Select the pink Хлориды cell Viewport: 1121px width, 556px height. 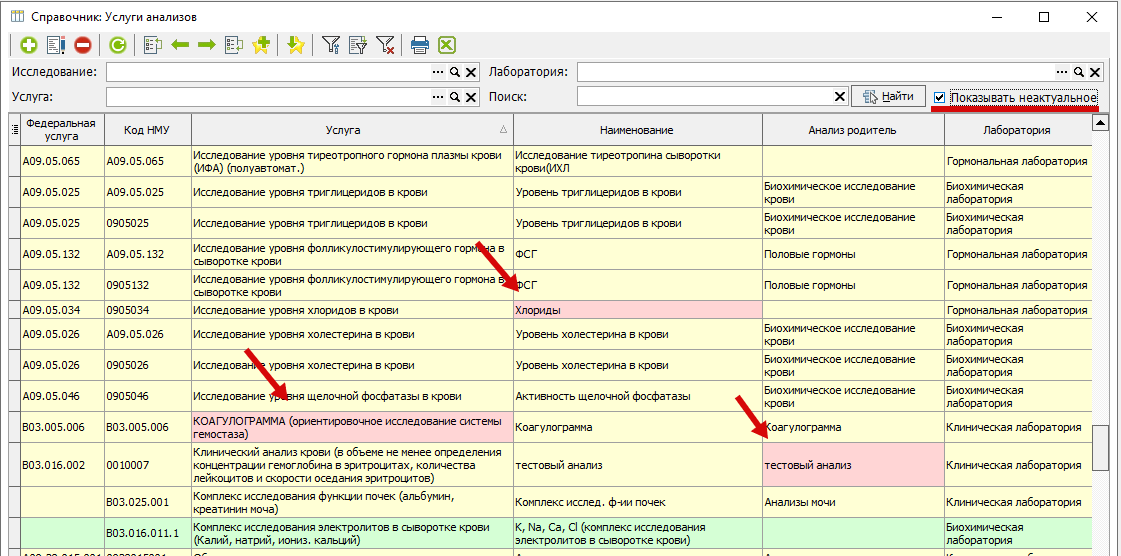tap(637, 310)
